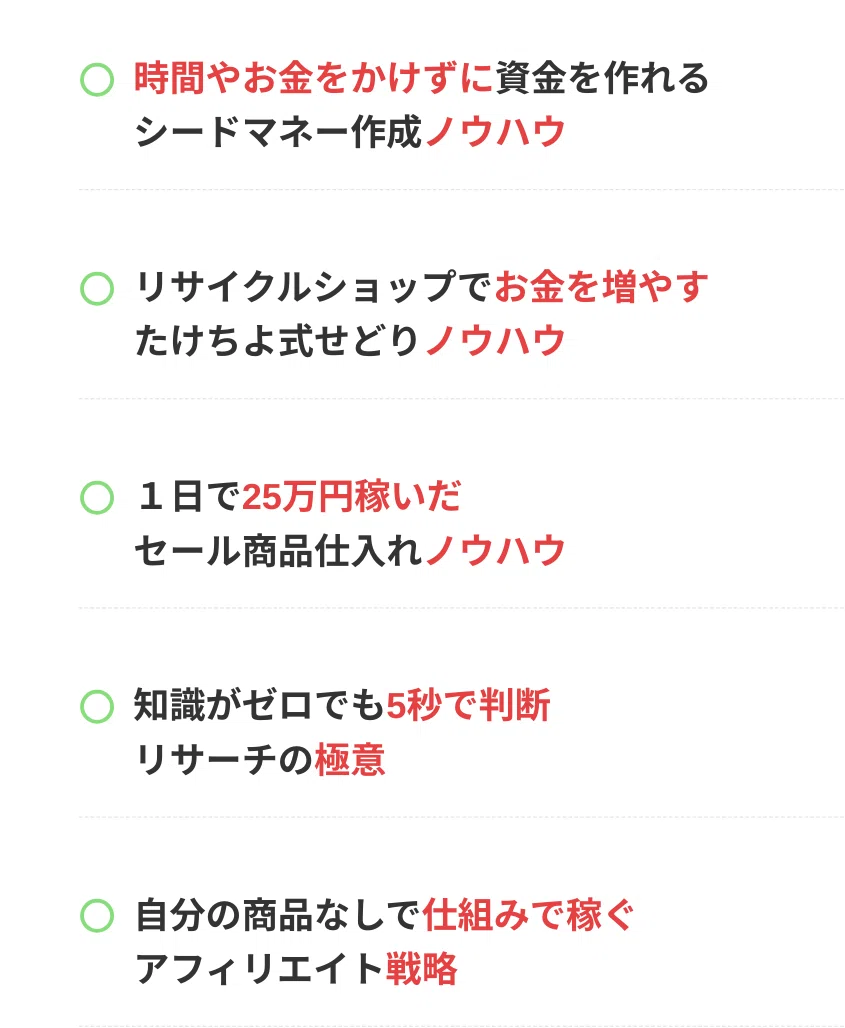Image resolution: width=845 pixels, height=1028 pixels.
Task: Click the black text 資金を作れる
Action: 602,79
